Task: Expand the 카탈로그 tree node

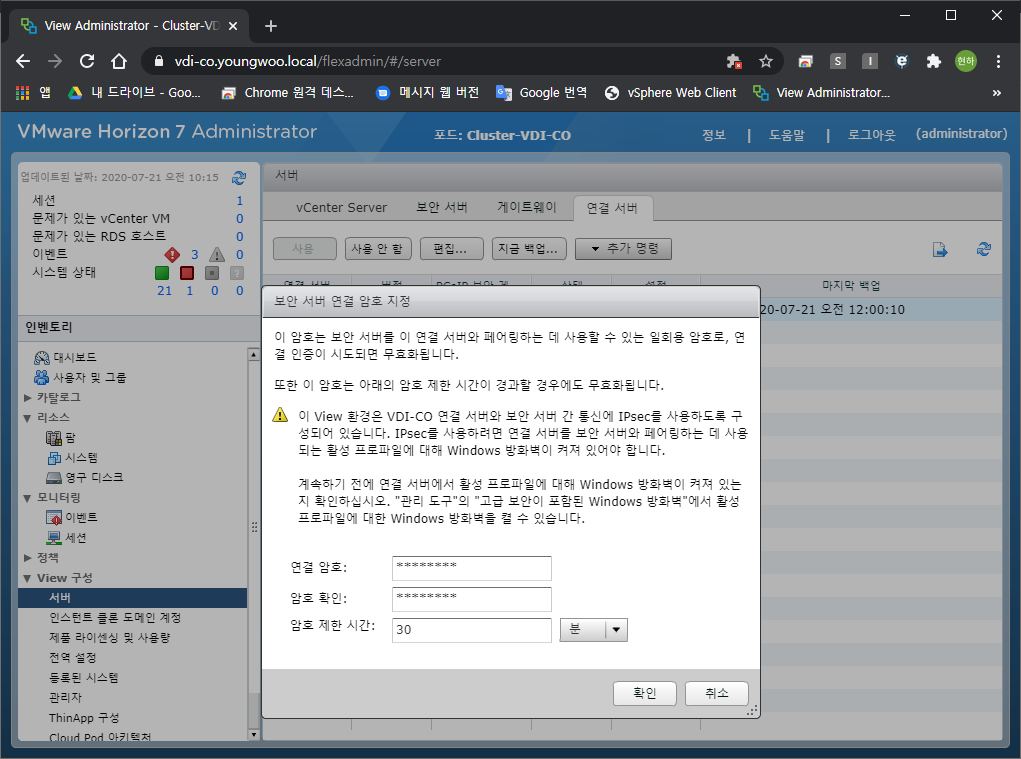Action: 27,398
